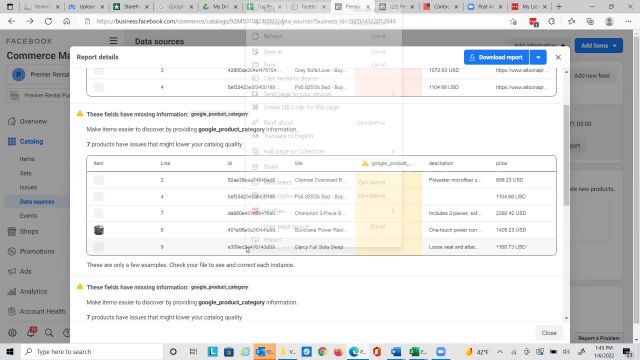Open the notifications bell in sidebar
640x360 pixels.
pos(31,332)
